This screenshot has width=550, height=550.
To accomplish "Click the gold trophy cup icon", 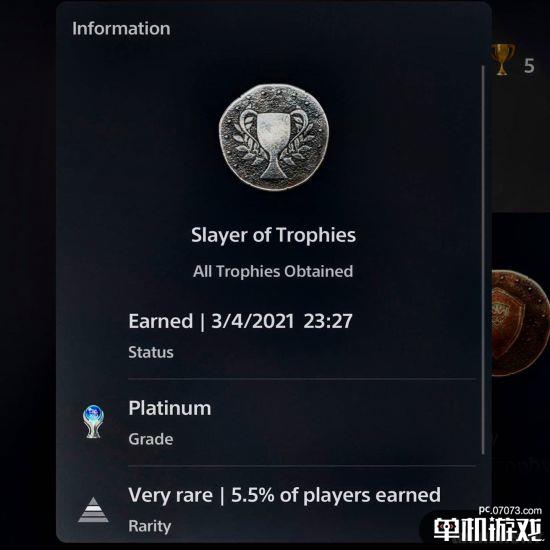I will point(503,59).
